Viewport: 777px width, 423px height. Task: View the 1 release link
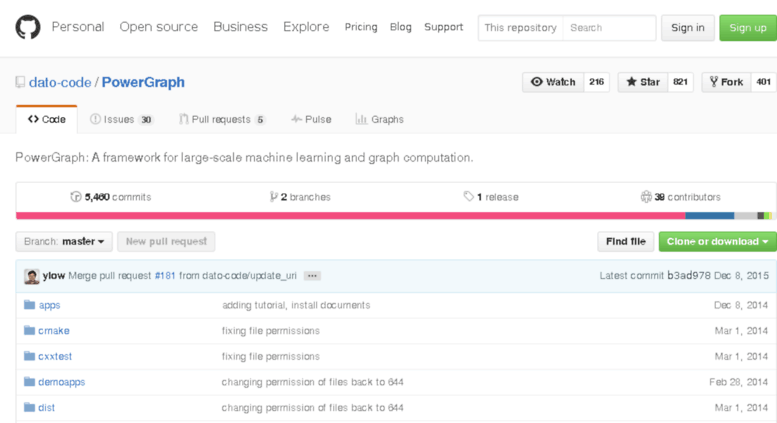click(x=491, y=197)
